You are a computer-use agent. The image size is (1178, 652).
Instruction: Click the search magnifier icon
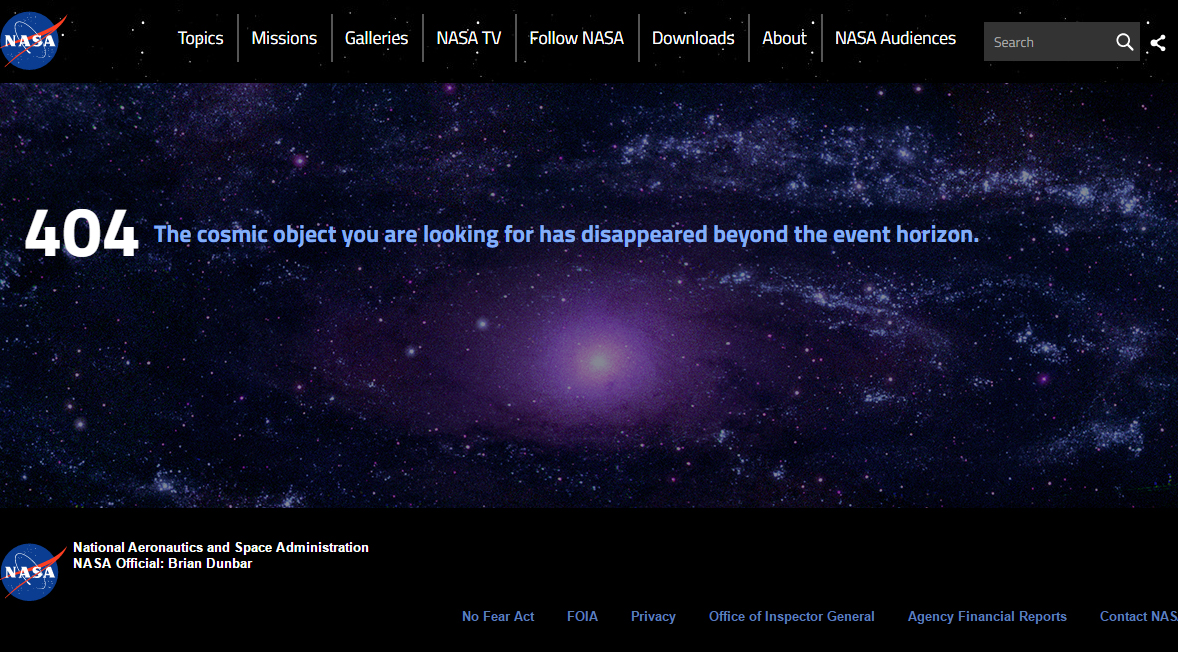point(1124,42)
